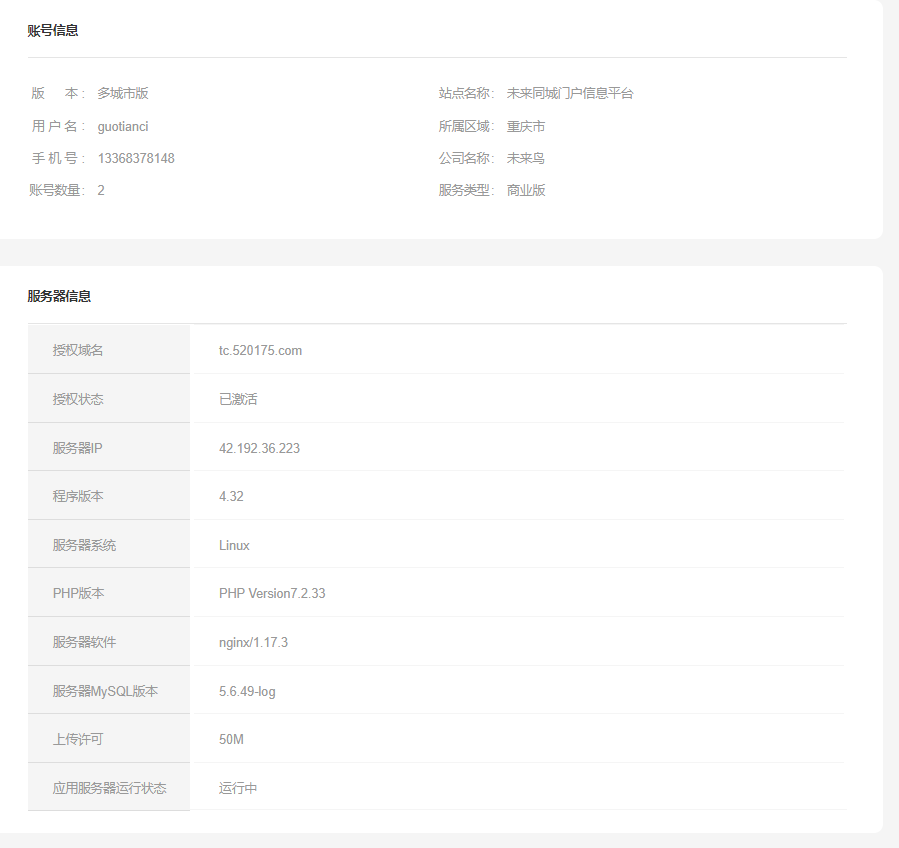Viewport: 899px width, 848px height.
Task: Click the 服务器软件 row label
Action: (x=84, y=642)
